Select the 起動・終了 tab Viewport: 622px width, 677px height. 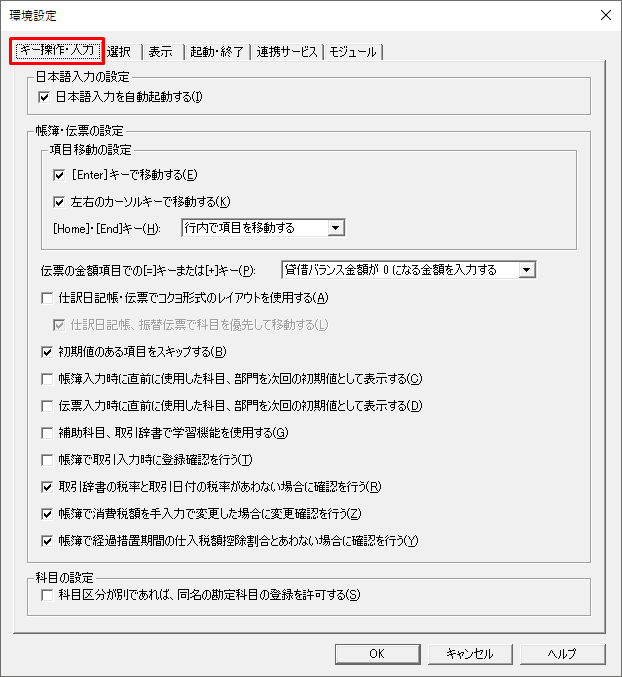(x=217, y=52)
